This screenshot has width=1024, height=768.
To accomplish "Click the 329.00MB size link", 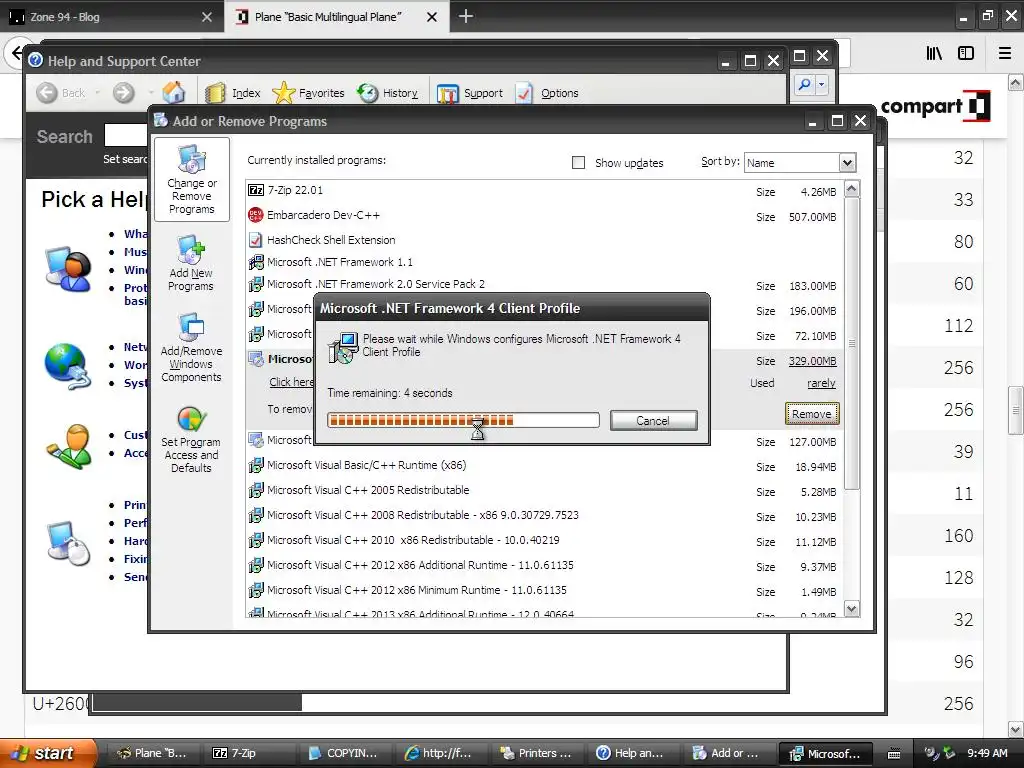I will coord(812,361).
